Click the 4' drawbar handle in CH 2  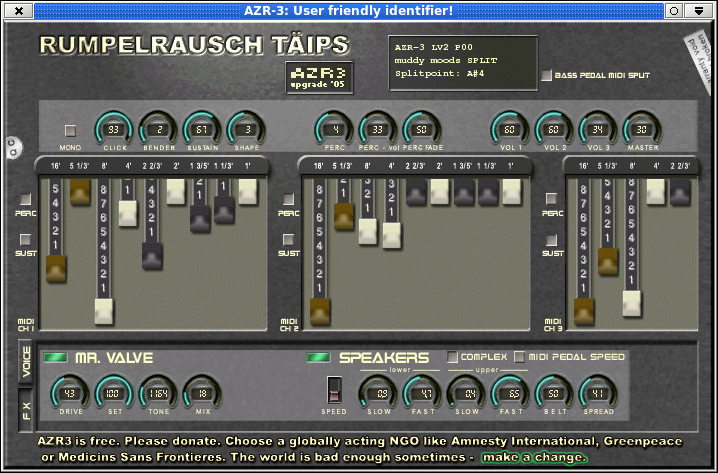coord(392,235)
